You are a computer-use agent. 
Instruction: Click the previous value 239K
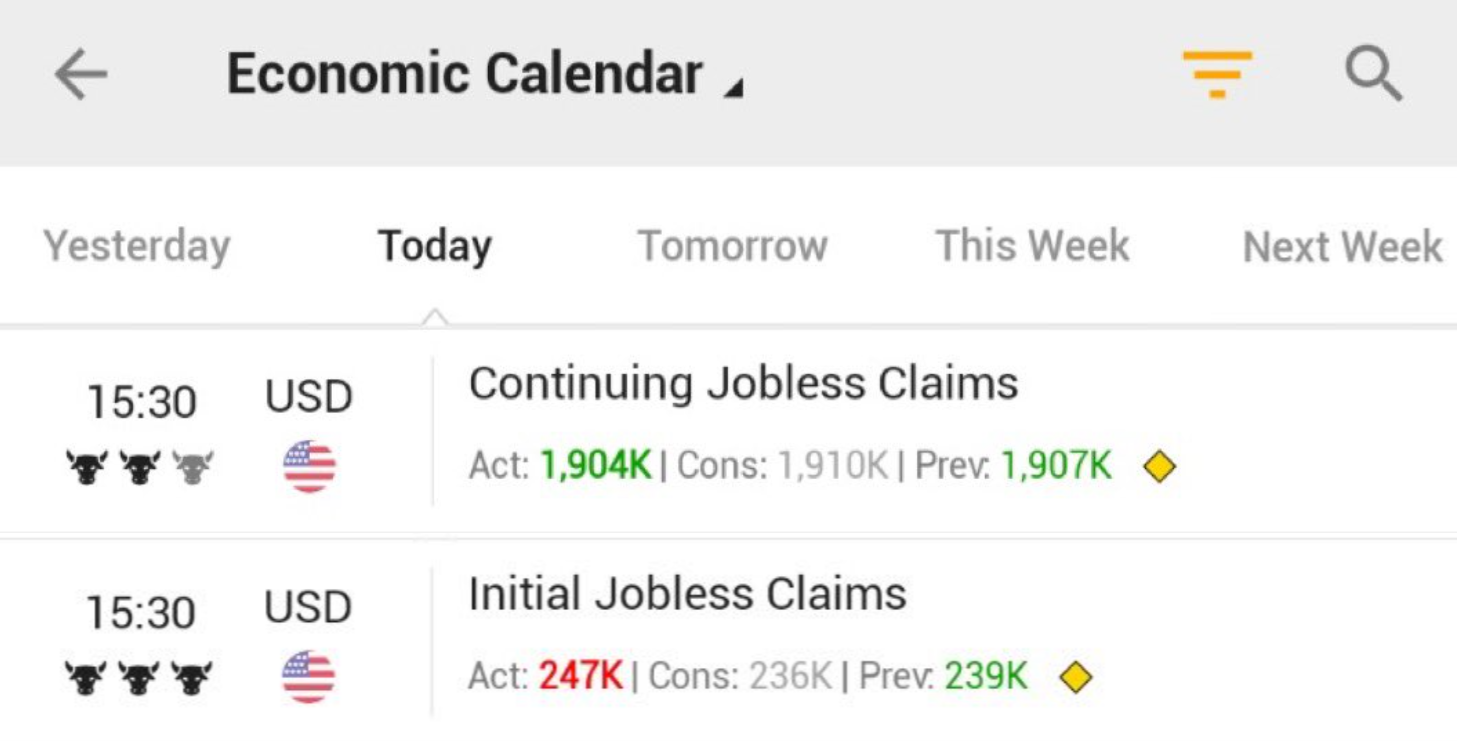tap(986, 677)
